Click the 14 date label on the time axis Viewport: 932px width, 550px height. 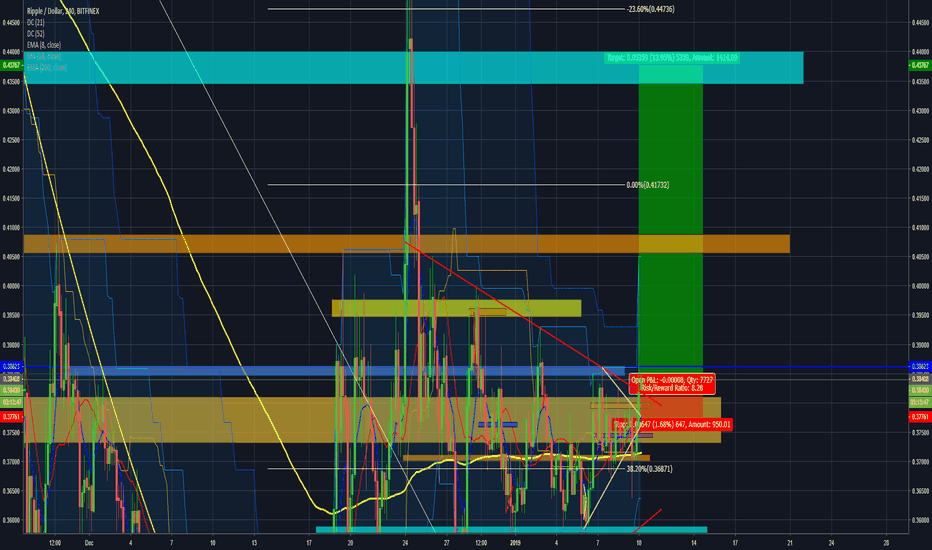coord(694,542)
